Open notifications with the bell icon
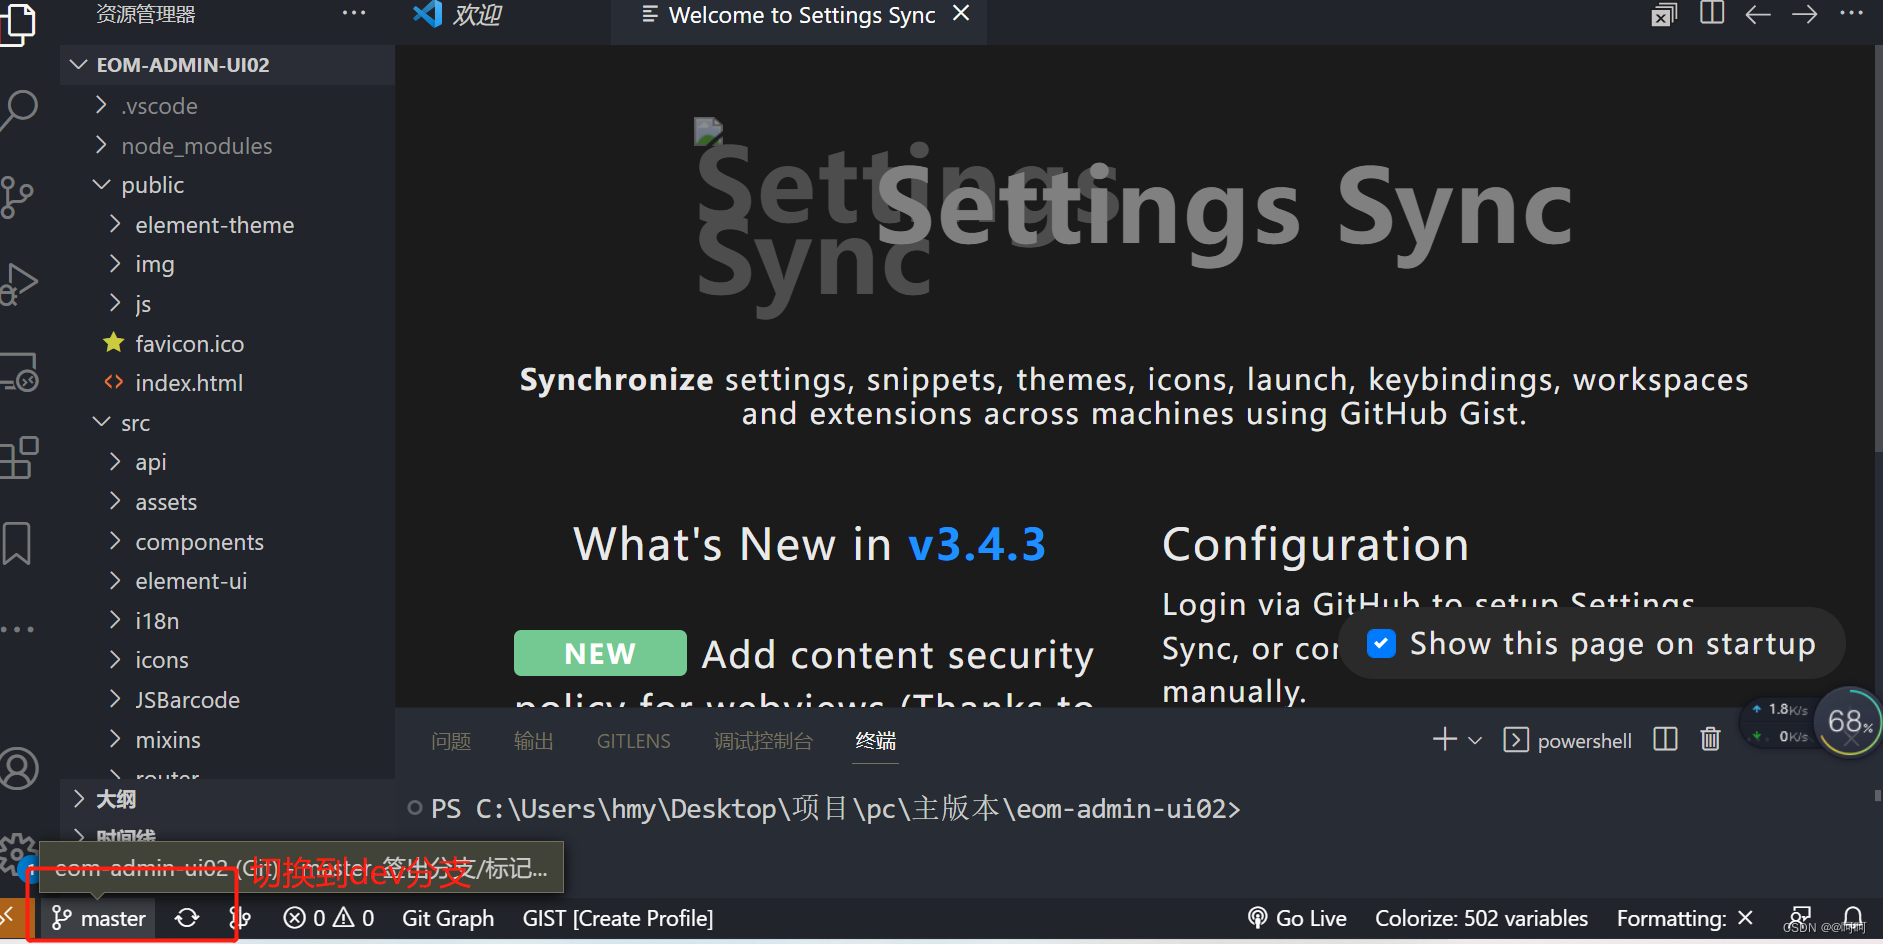Image resolution: width=1883 pixels, height=944 pixels. (1853, 917)
